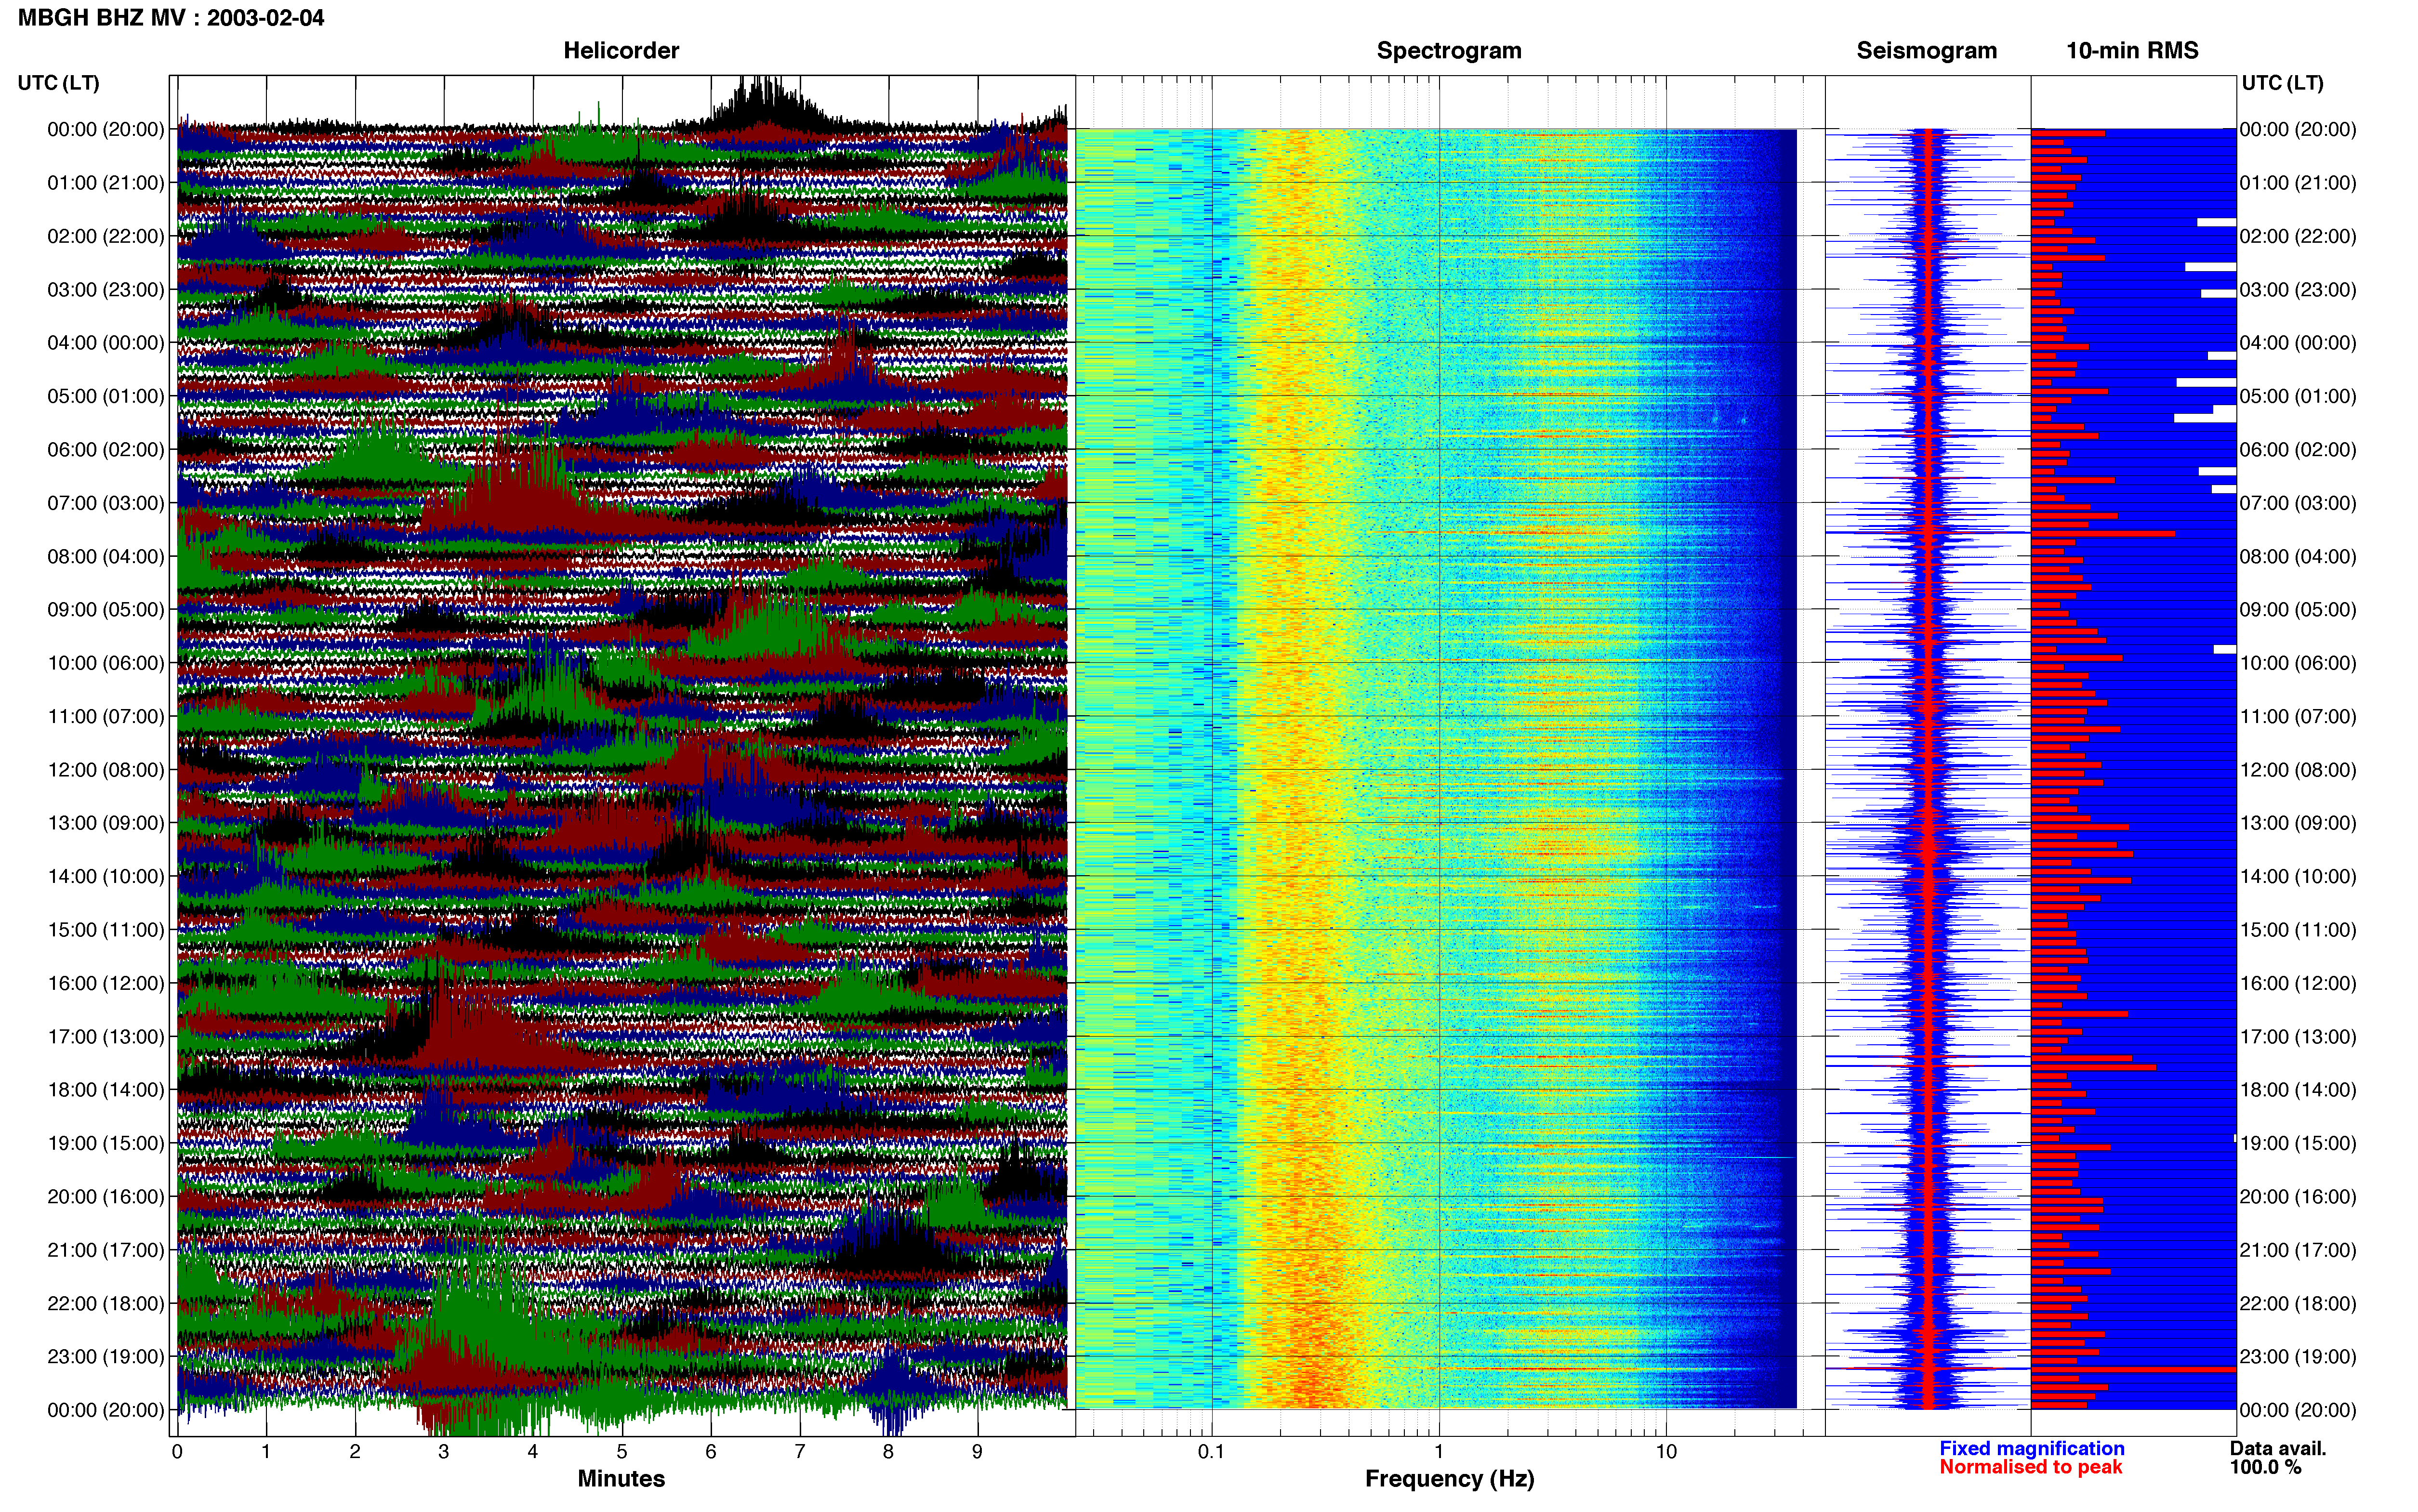Click the left time label '16:00 (12:00)'
2418x1512 pixels.
pyautogui.click(x=106, y=983)
